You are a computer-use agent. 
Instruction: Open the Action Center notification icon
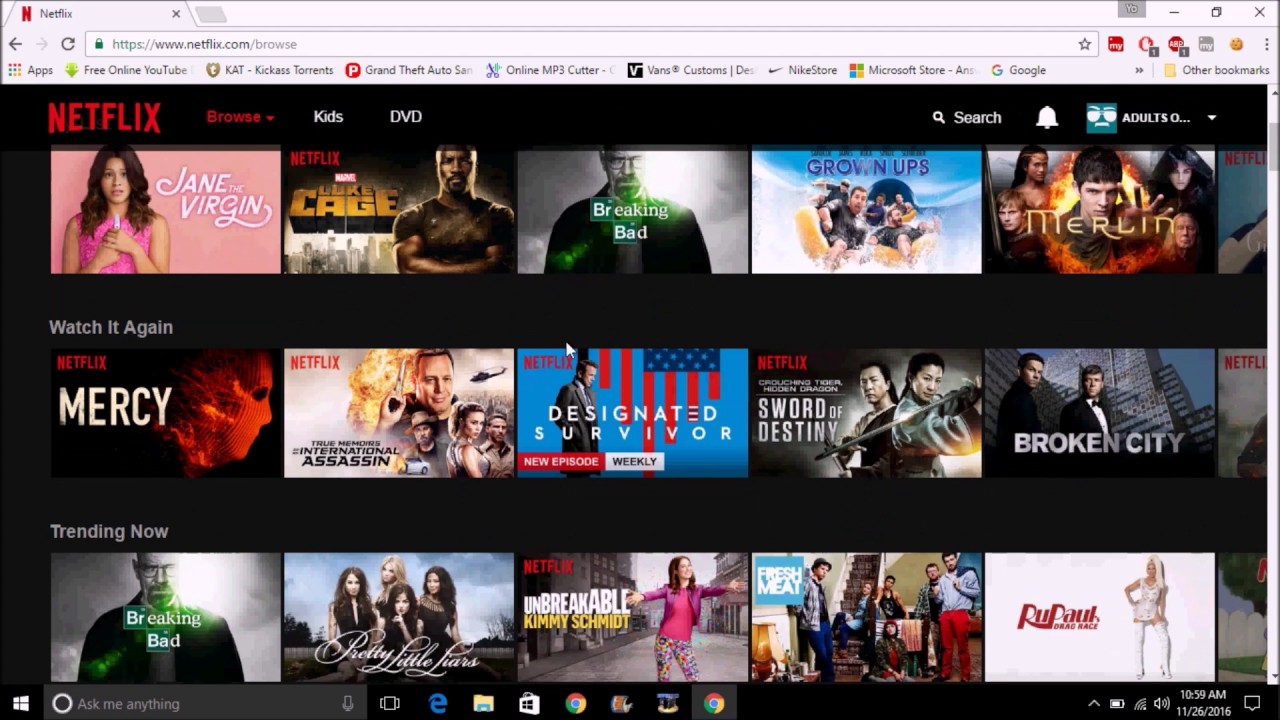(x=1252, y=704)
